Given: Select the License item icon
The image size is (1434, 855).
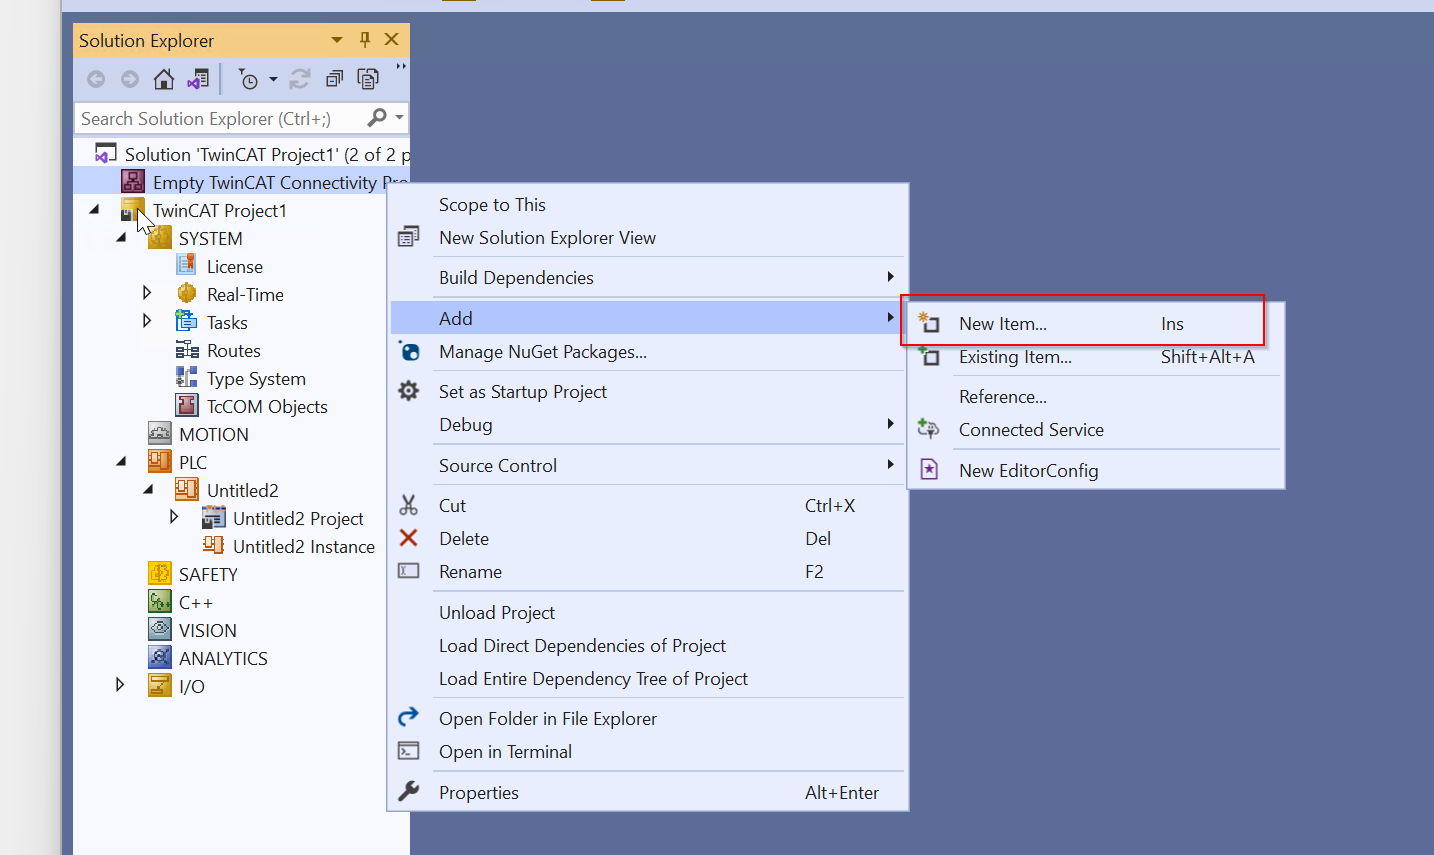Looking at the screenshot, I should [x=186, y=265].
